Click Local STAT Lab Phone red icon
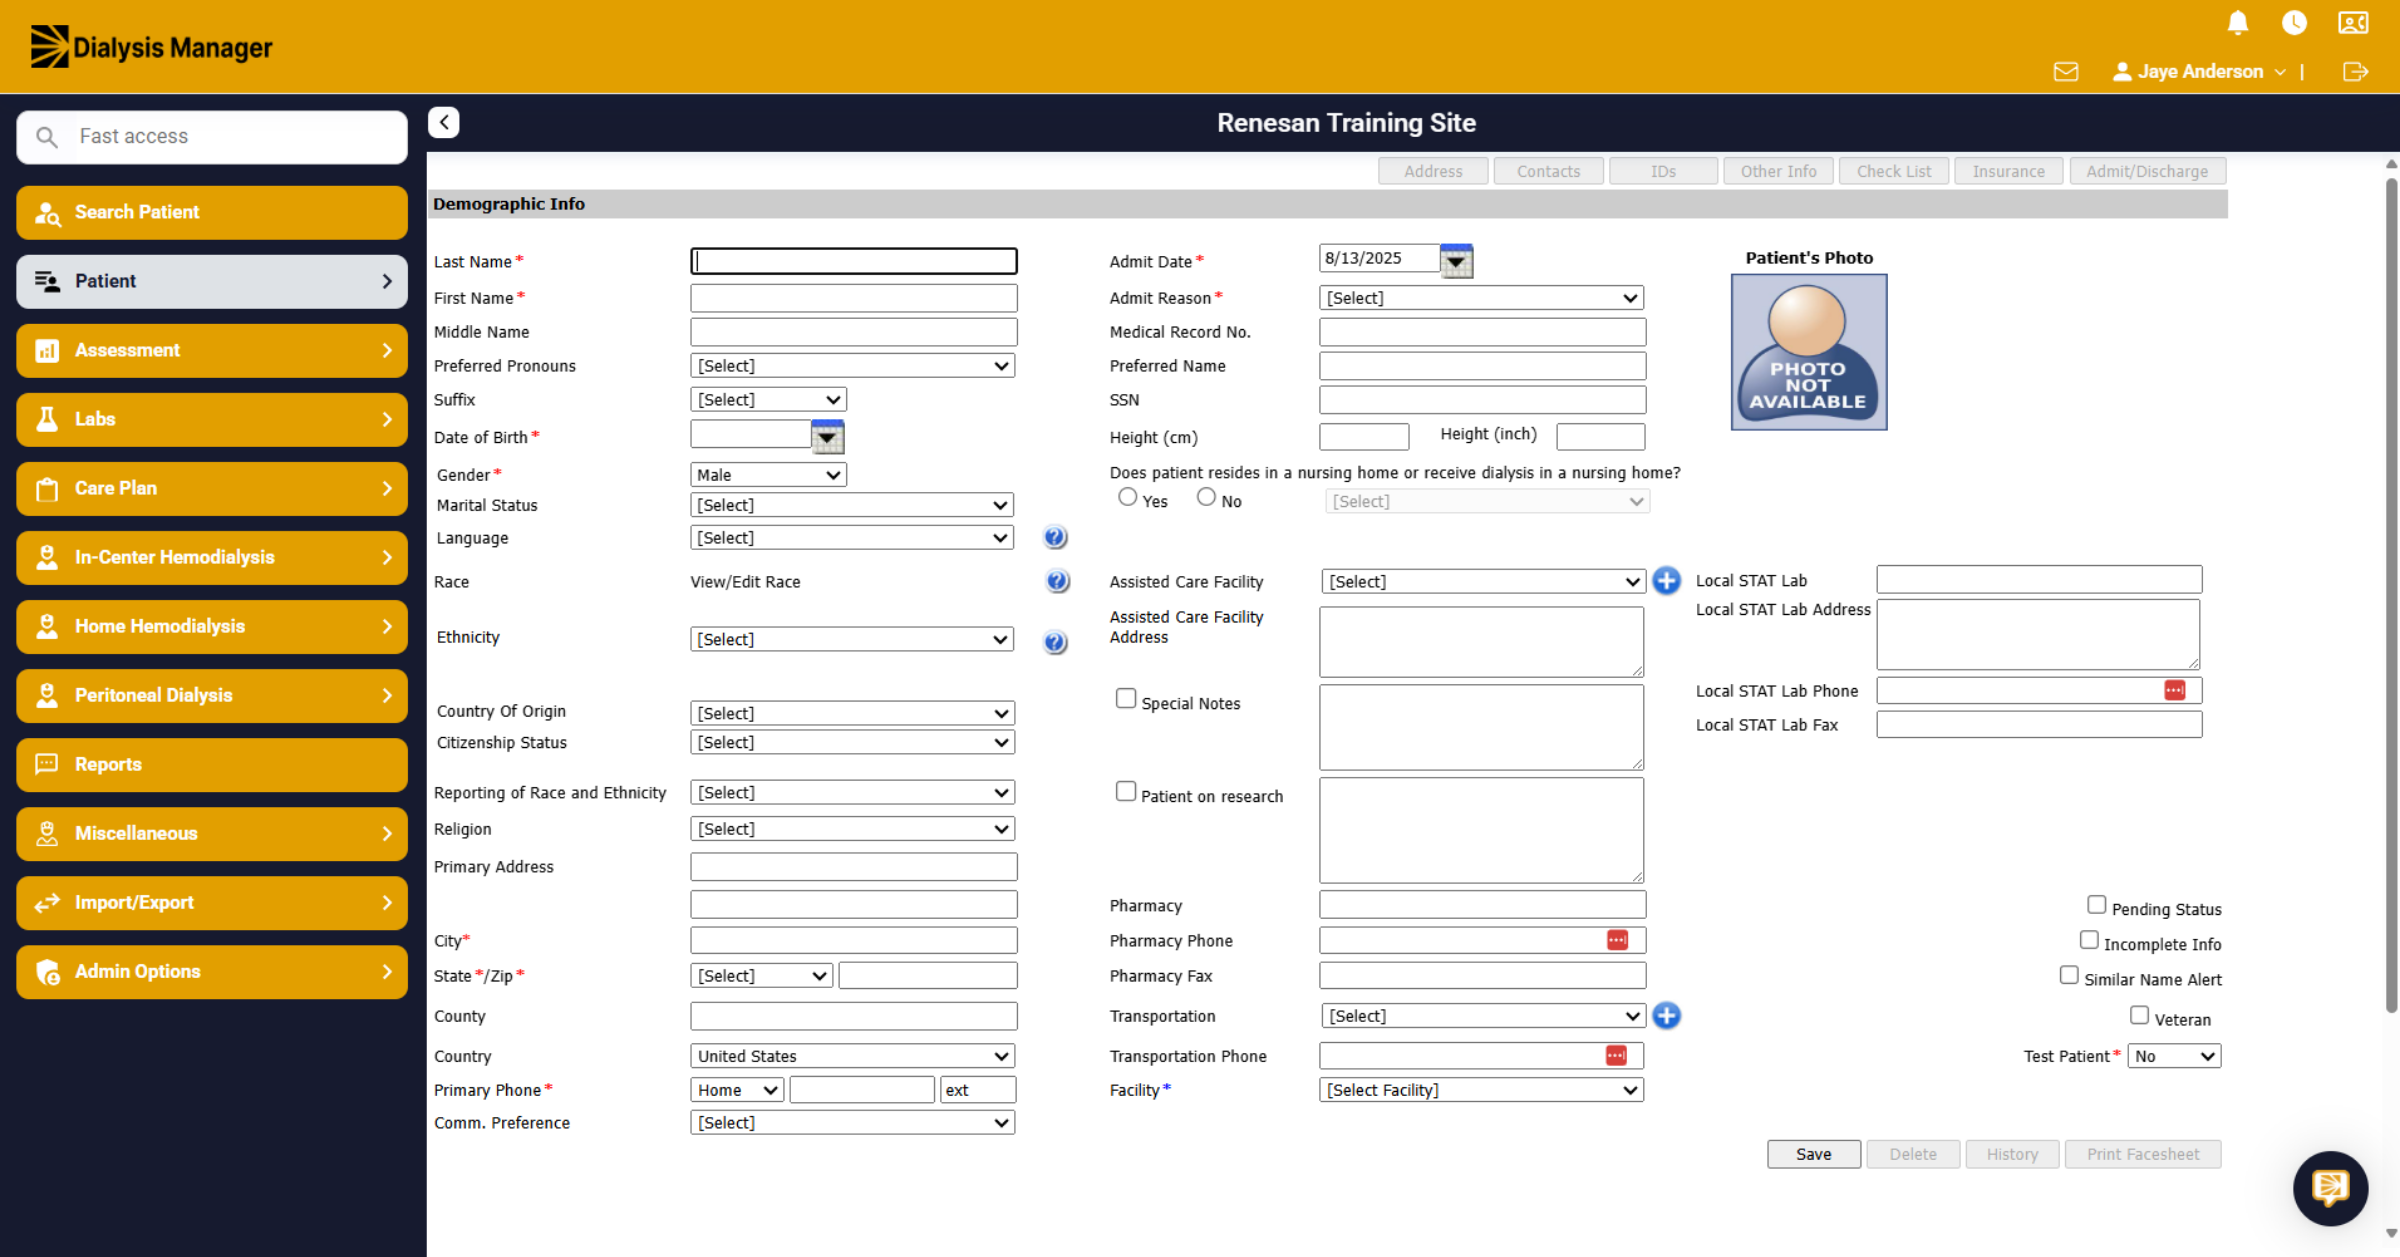 [x=2174, y=690]
